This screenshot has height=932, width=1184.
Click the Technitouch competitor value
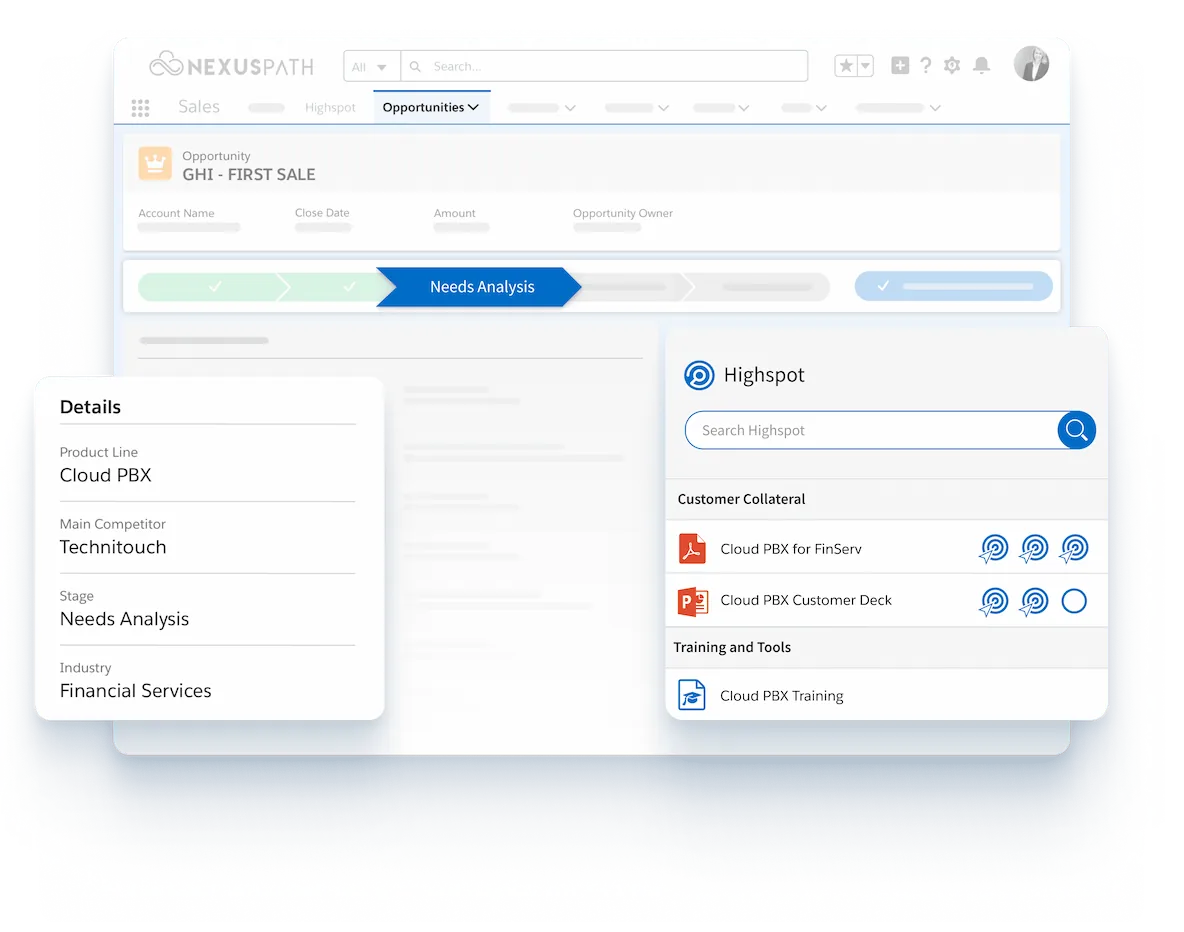[113, 547]
